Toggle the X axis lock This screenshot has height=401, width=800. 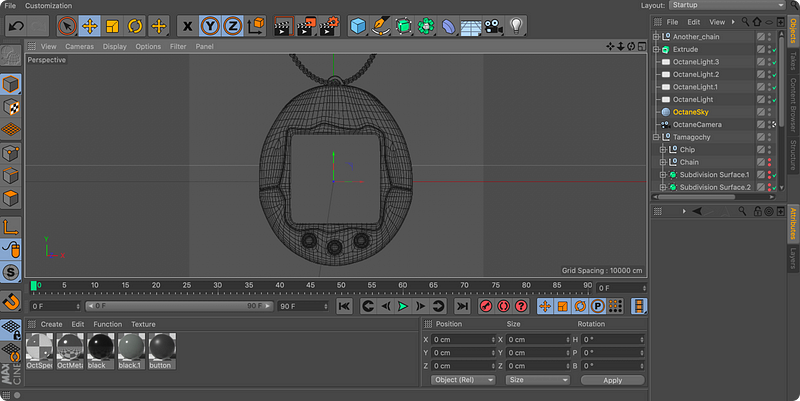187,25
